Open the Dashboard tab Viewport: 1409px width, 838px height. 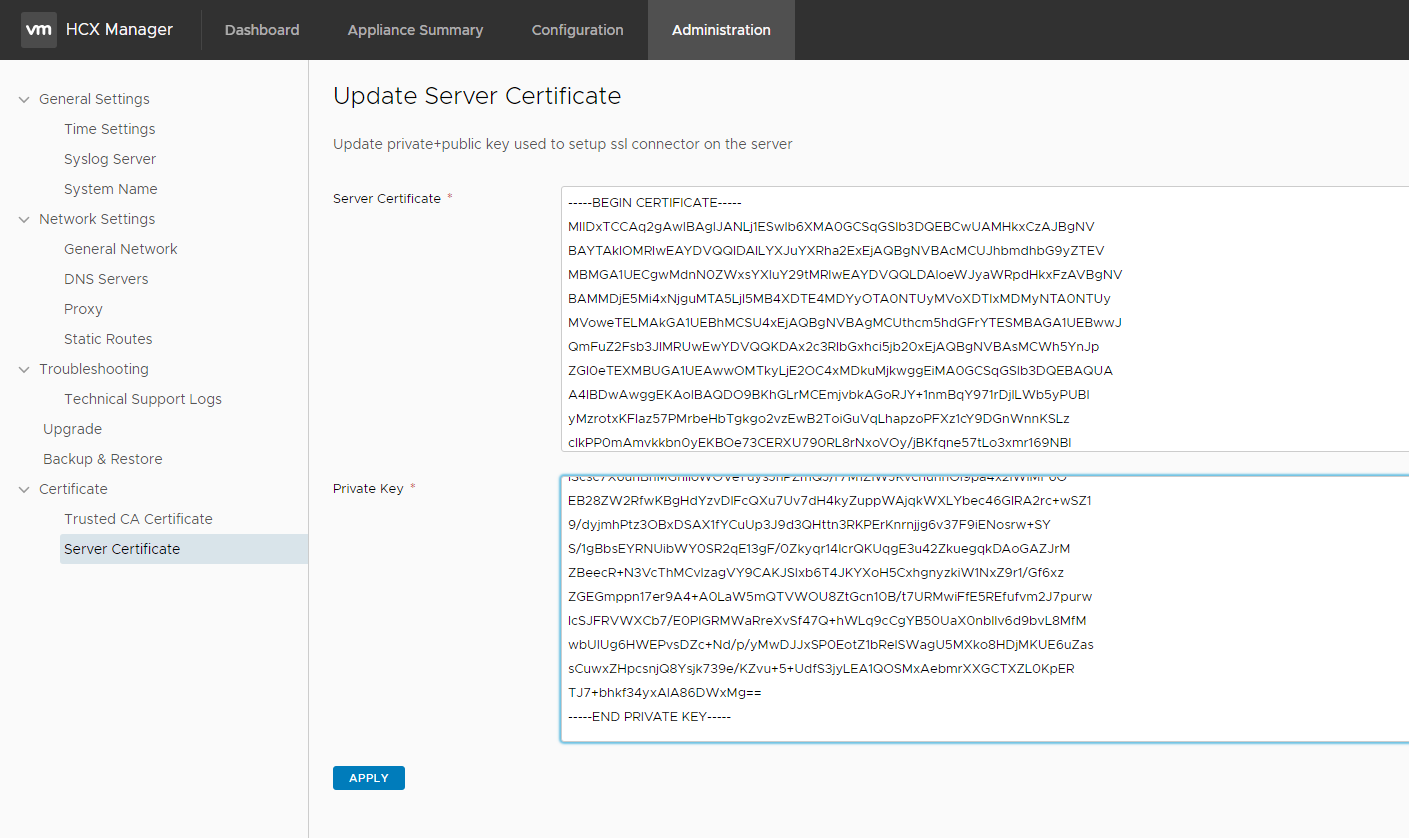click(x=262, y=30)
